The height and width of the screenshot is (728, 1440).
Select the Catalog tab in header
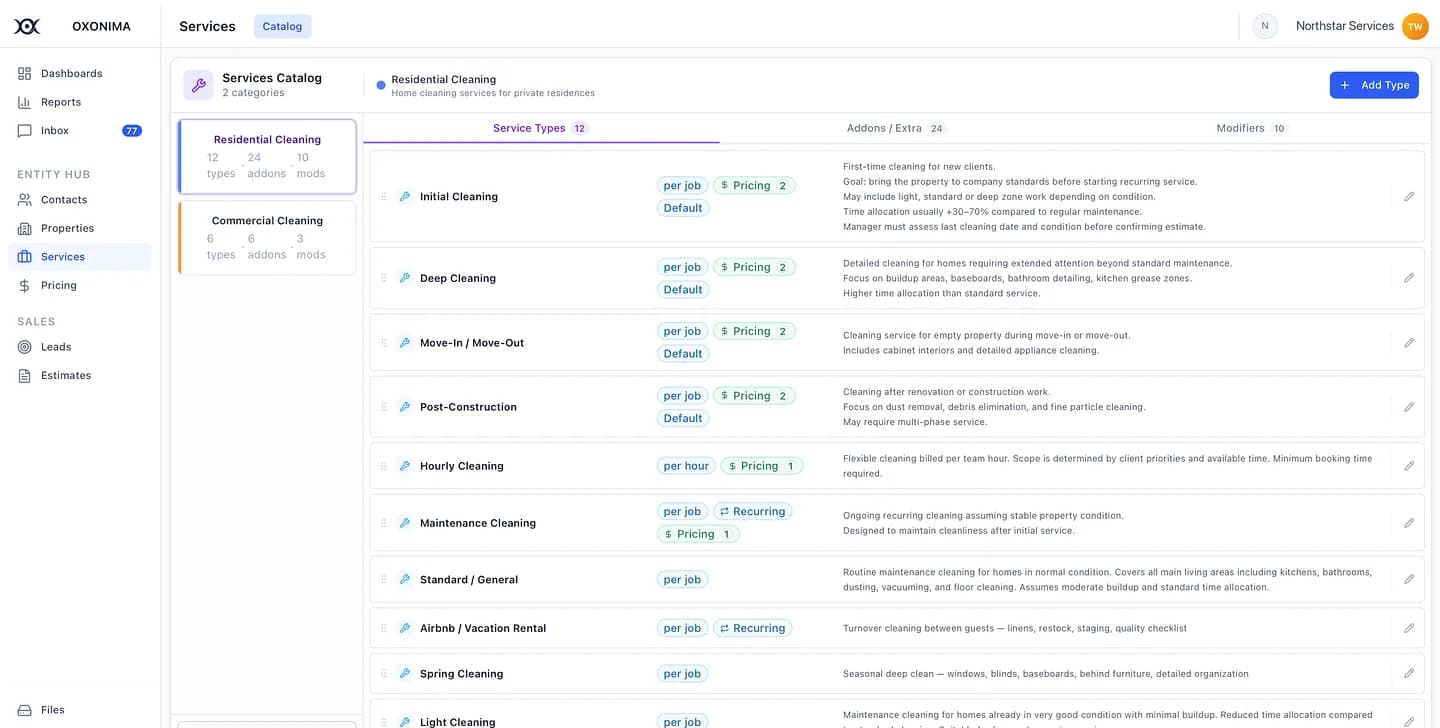tap(282, 26)
